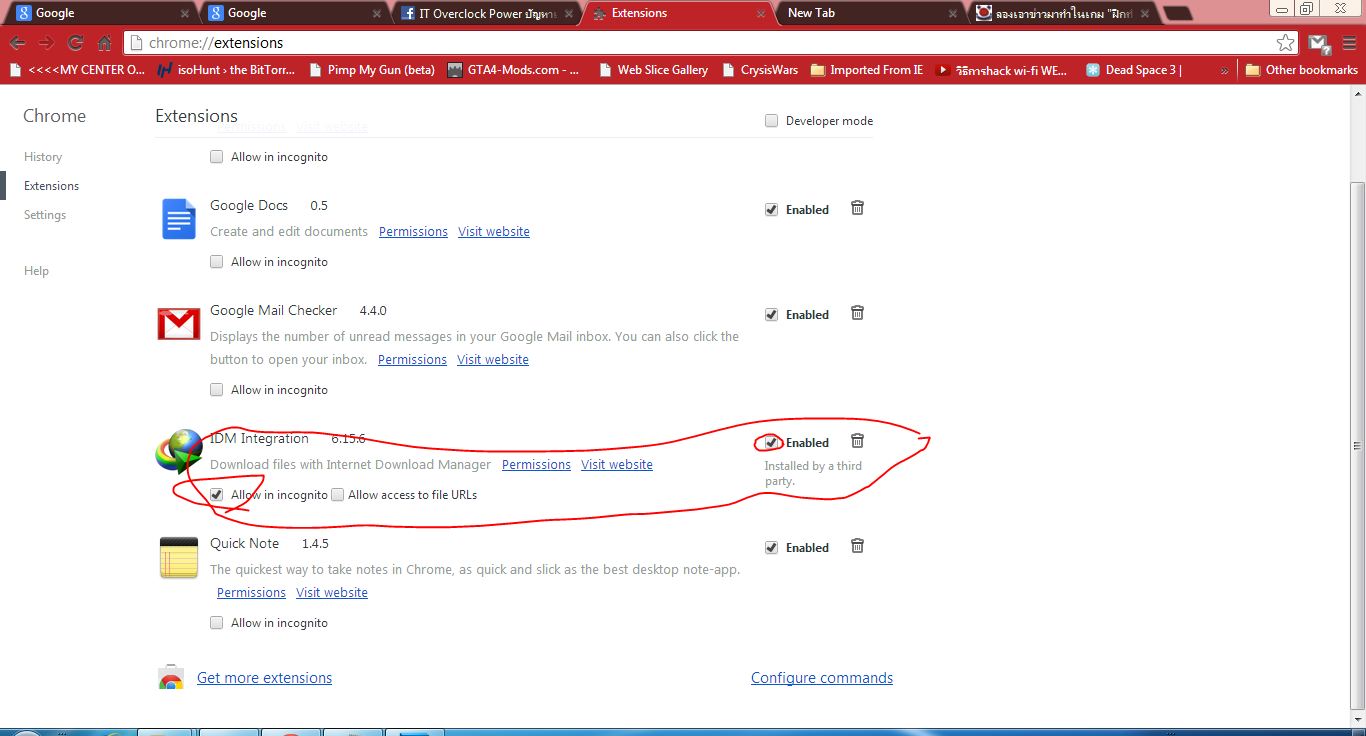Open Help in the Chrome sidebar
This screenshot has height=736, width=1366.
point(36,271)
